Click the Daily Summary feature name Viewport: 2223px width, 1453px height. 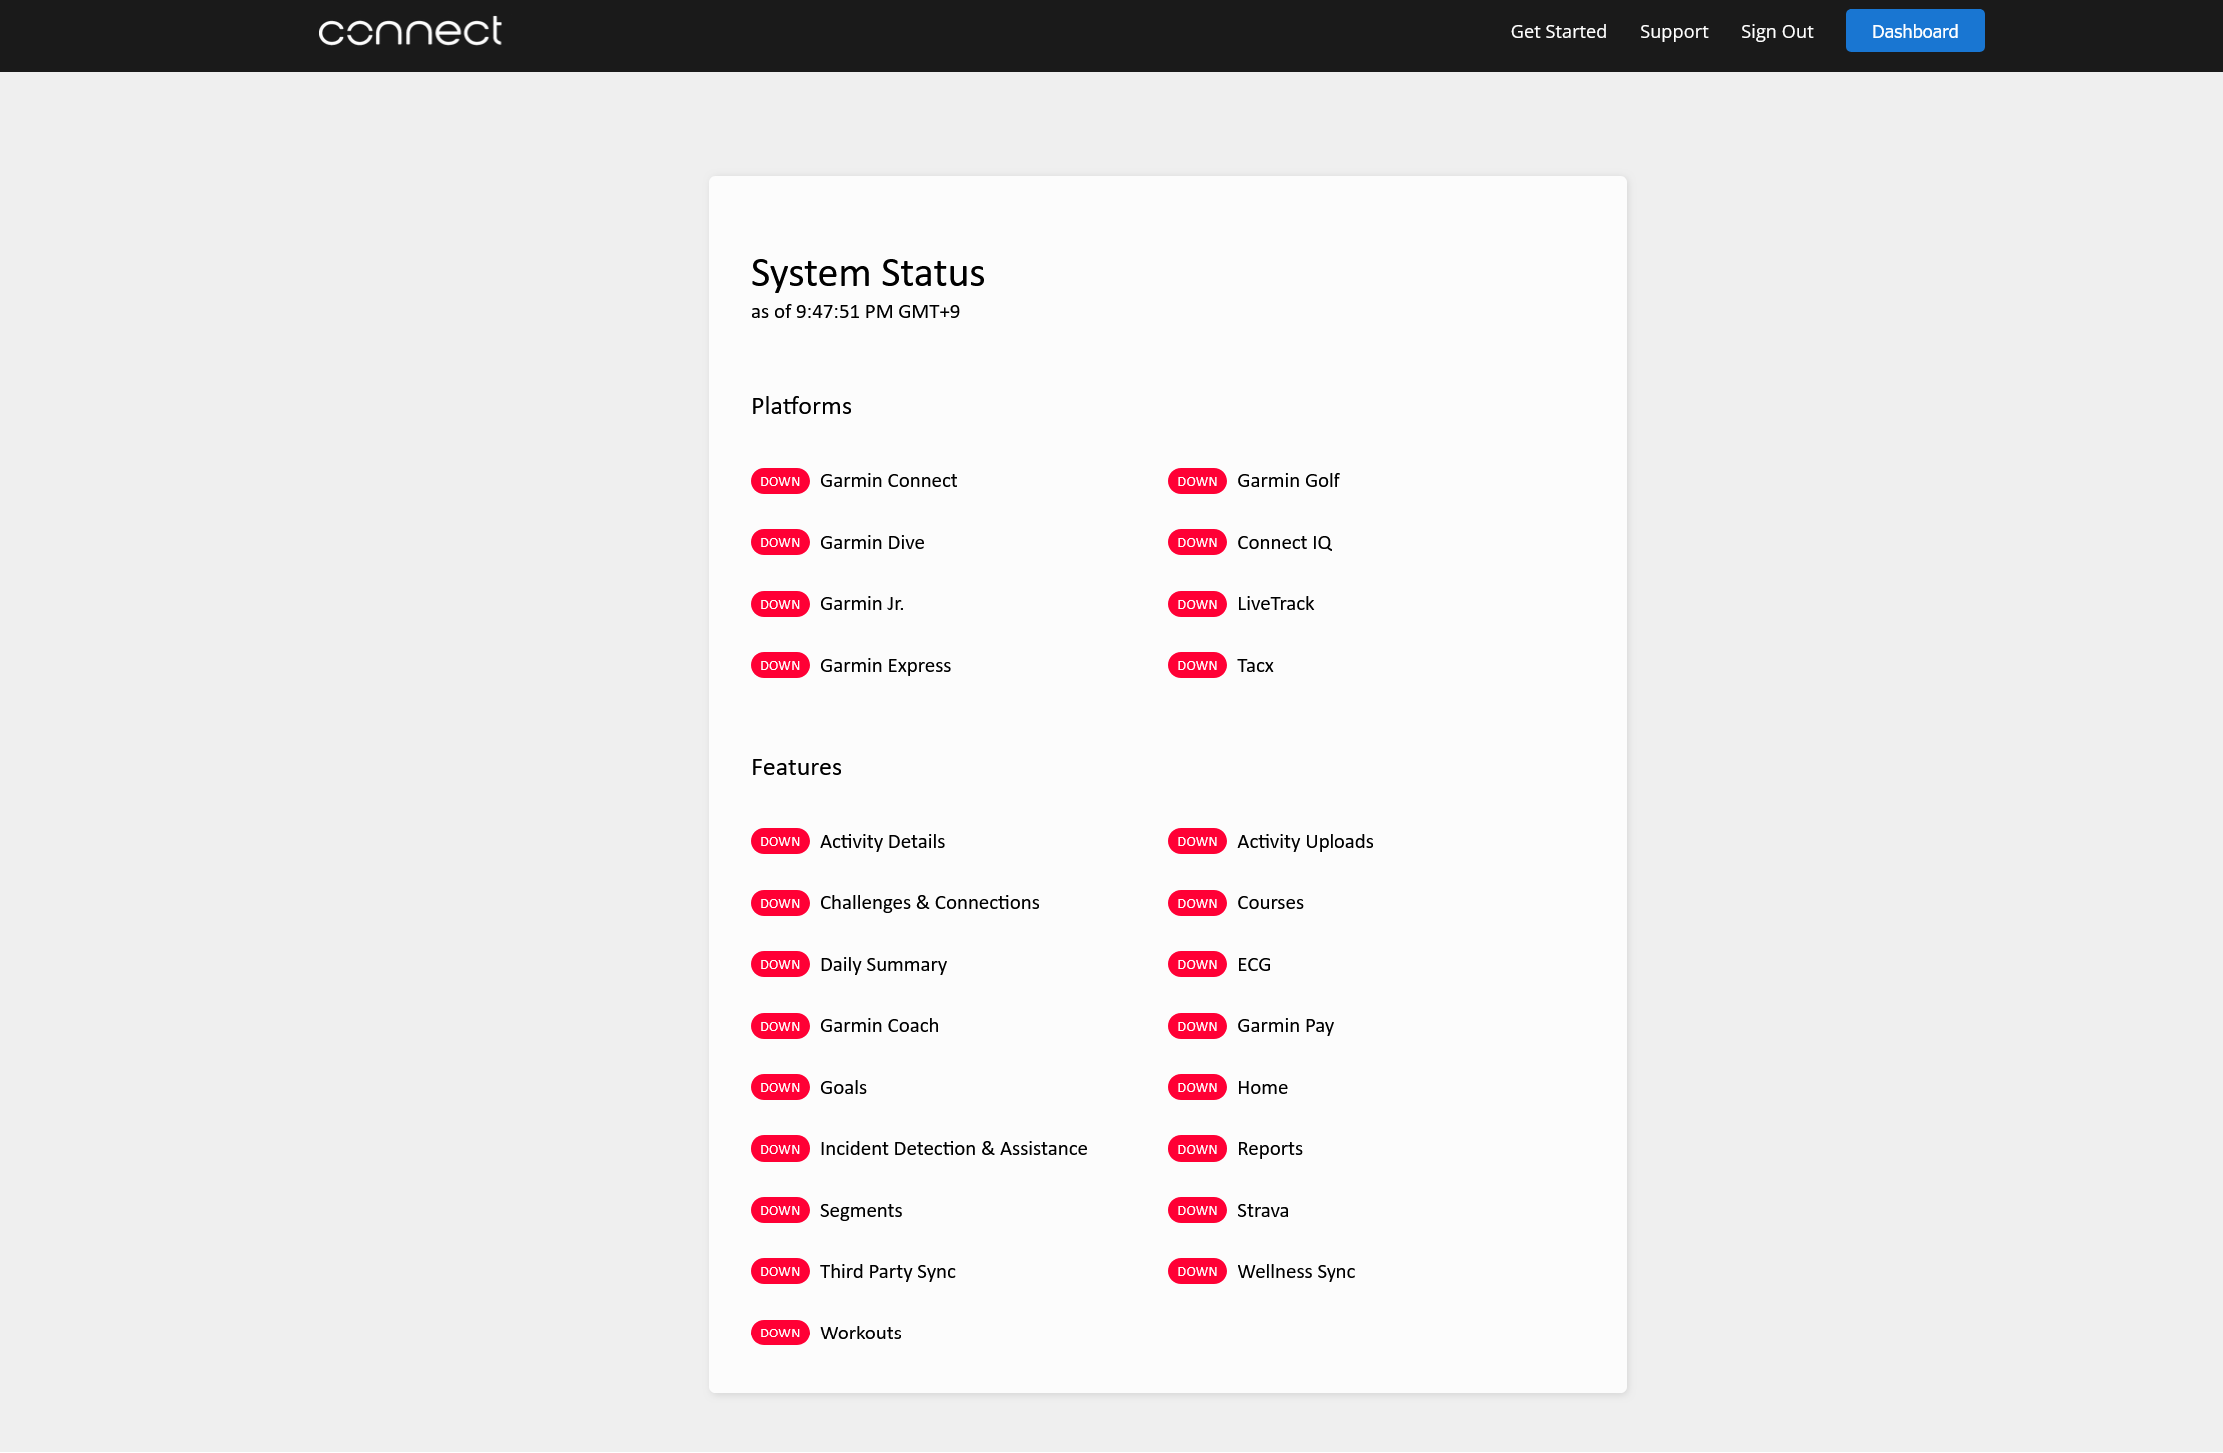pos(883,964)
